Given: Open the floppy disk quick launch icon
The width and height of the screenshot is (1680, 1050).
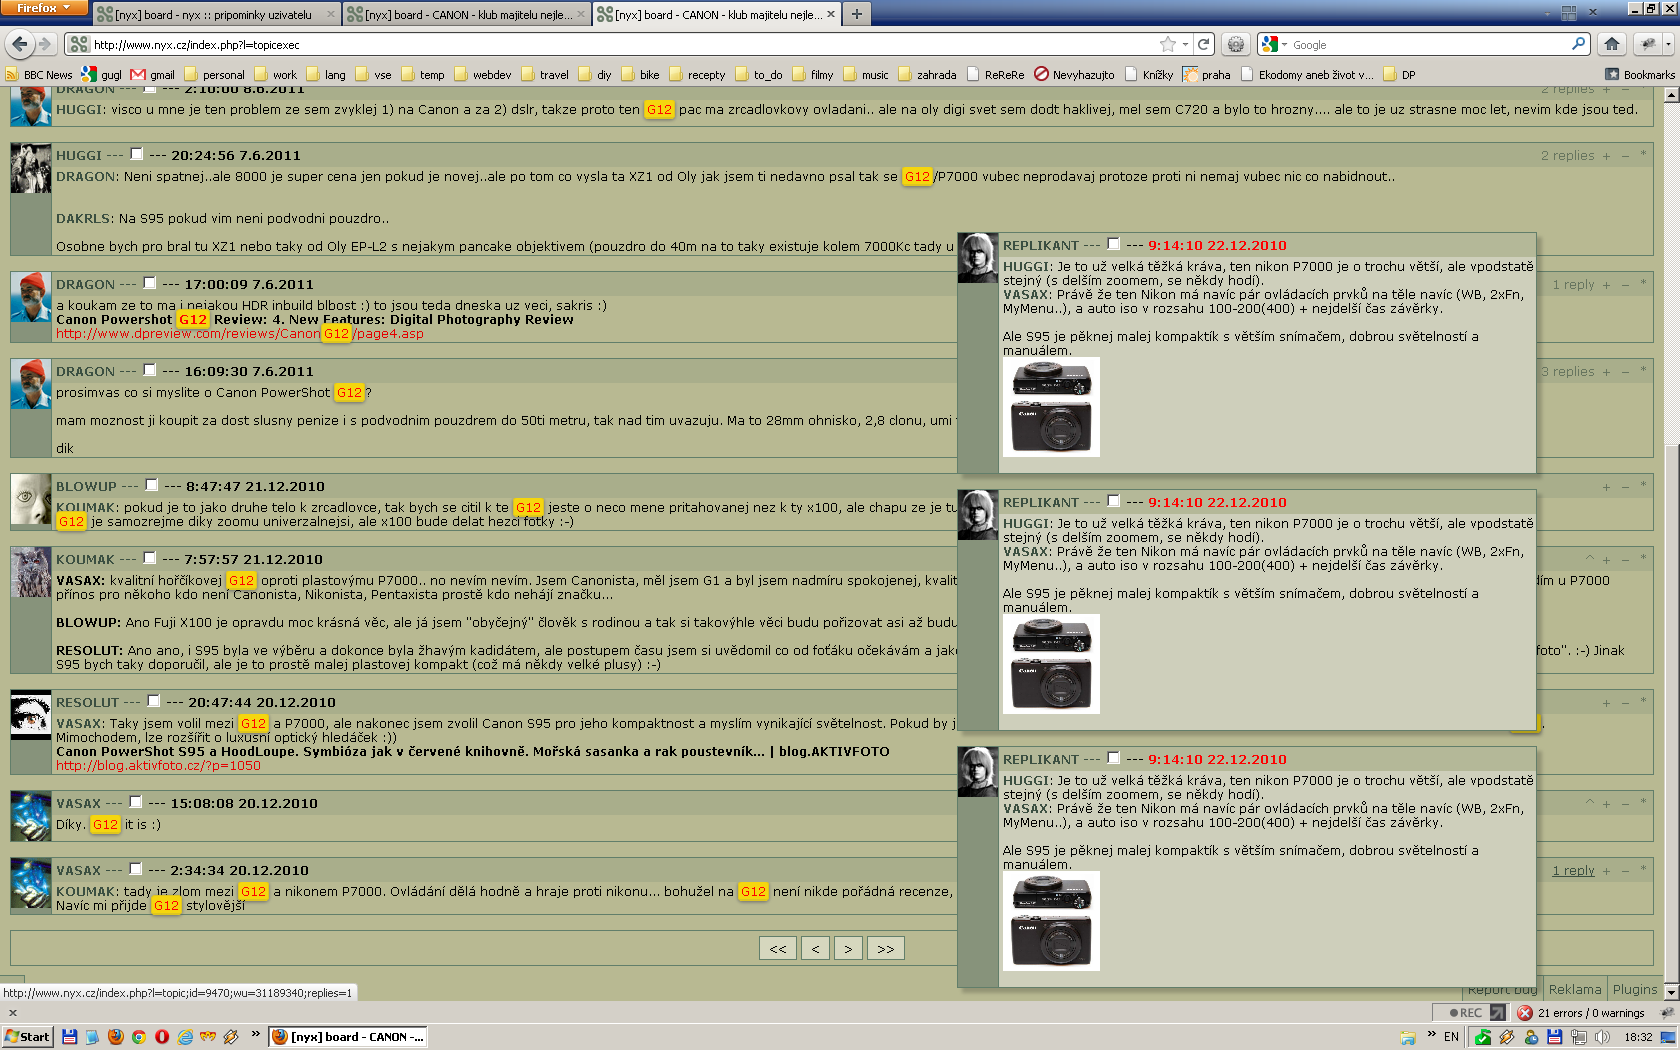Looking at the screenshot, I should 69,1037.
